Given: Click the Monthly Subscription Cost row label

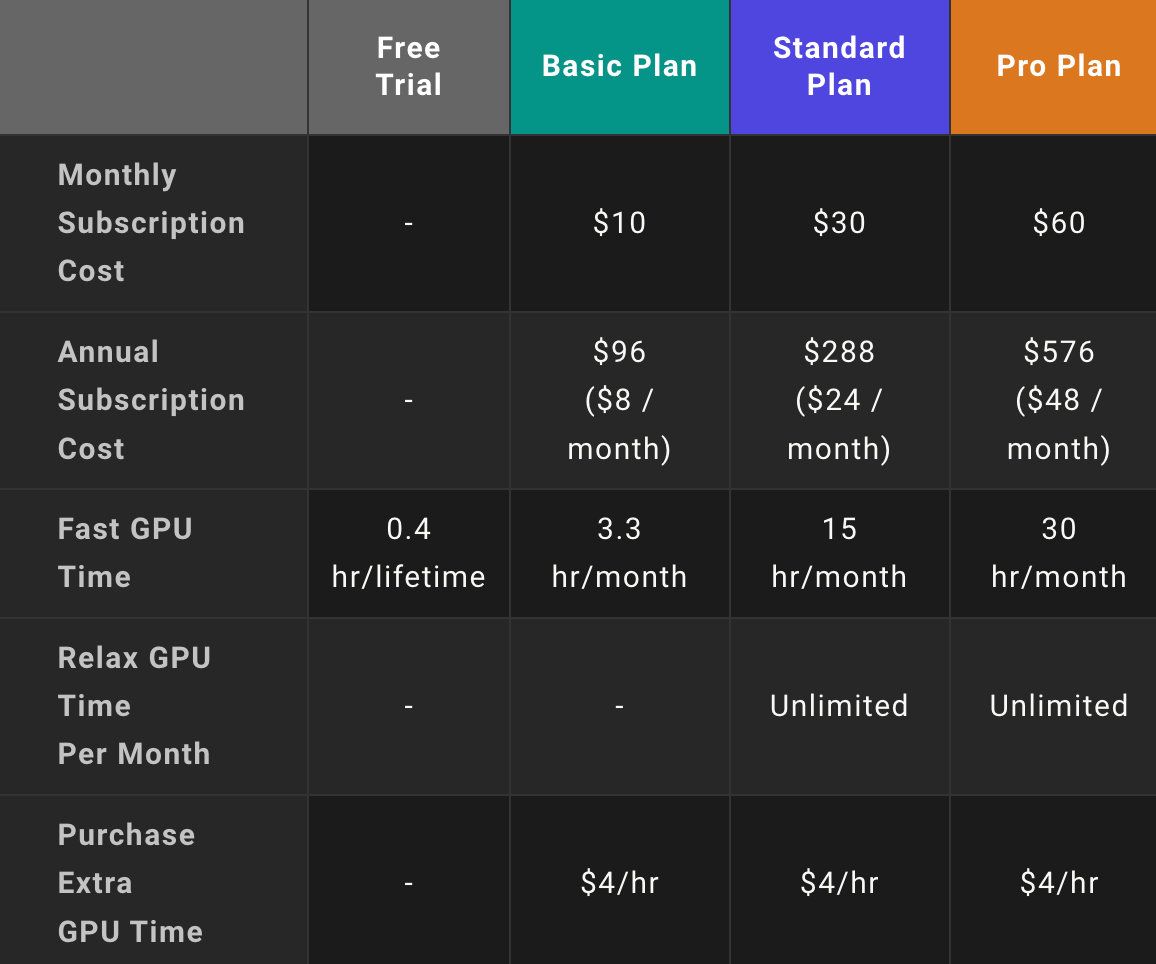Looking at the screenshot, I should coord(151,223).
